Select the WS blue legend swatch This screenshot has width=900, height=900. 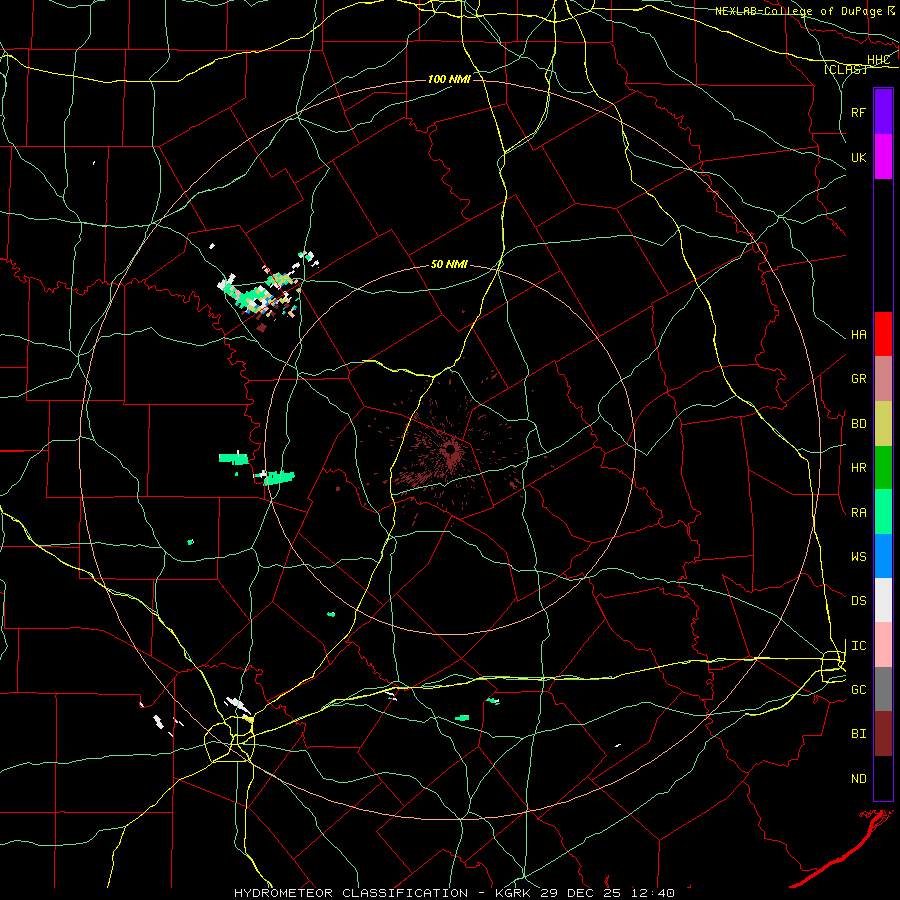point(883,556)
